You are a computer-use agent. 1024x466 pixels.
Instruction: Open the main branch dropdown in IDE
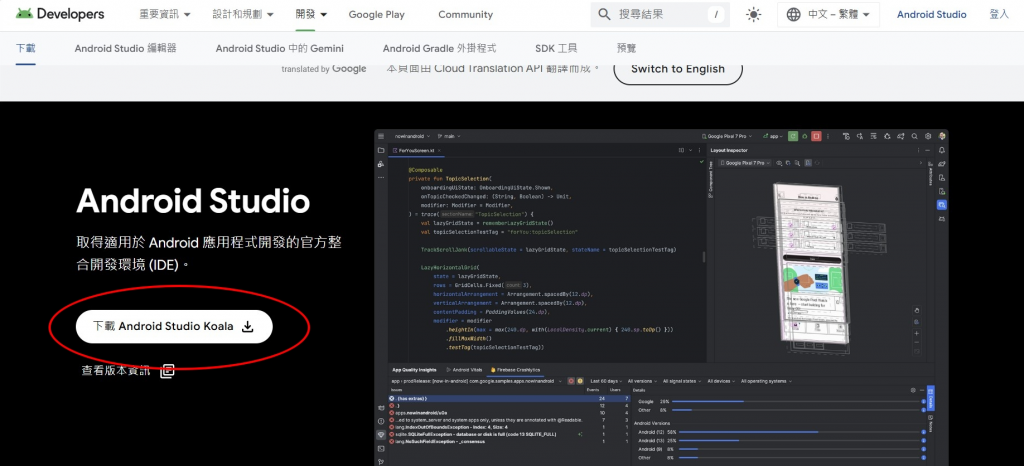pos(449,136)
